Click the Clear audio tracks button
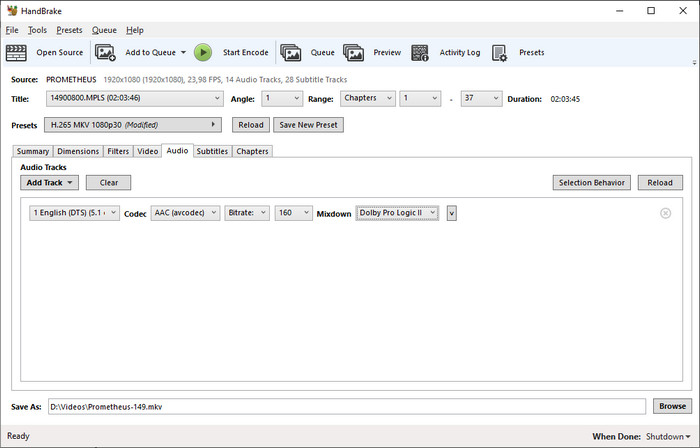 pyautogui.click(x=108, y=183)
